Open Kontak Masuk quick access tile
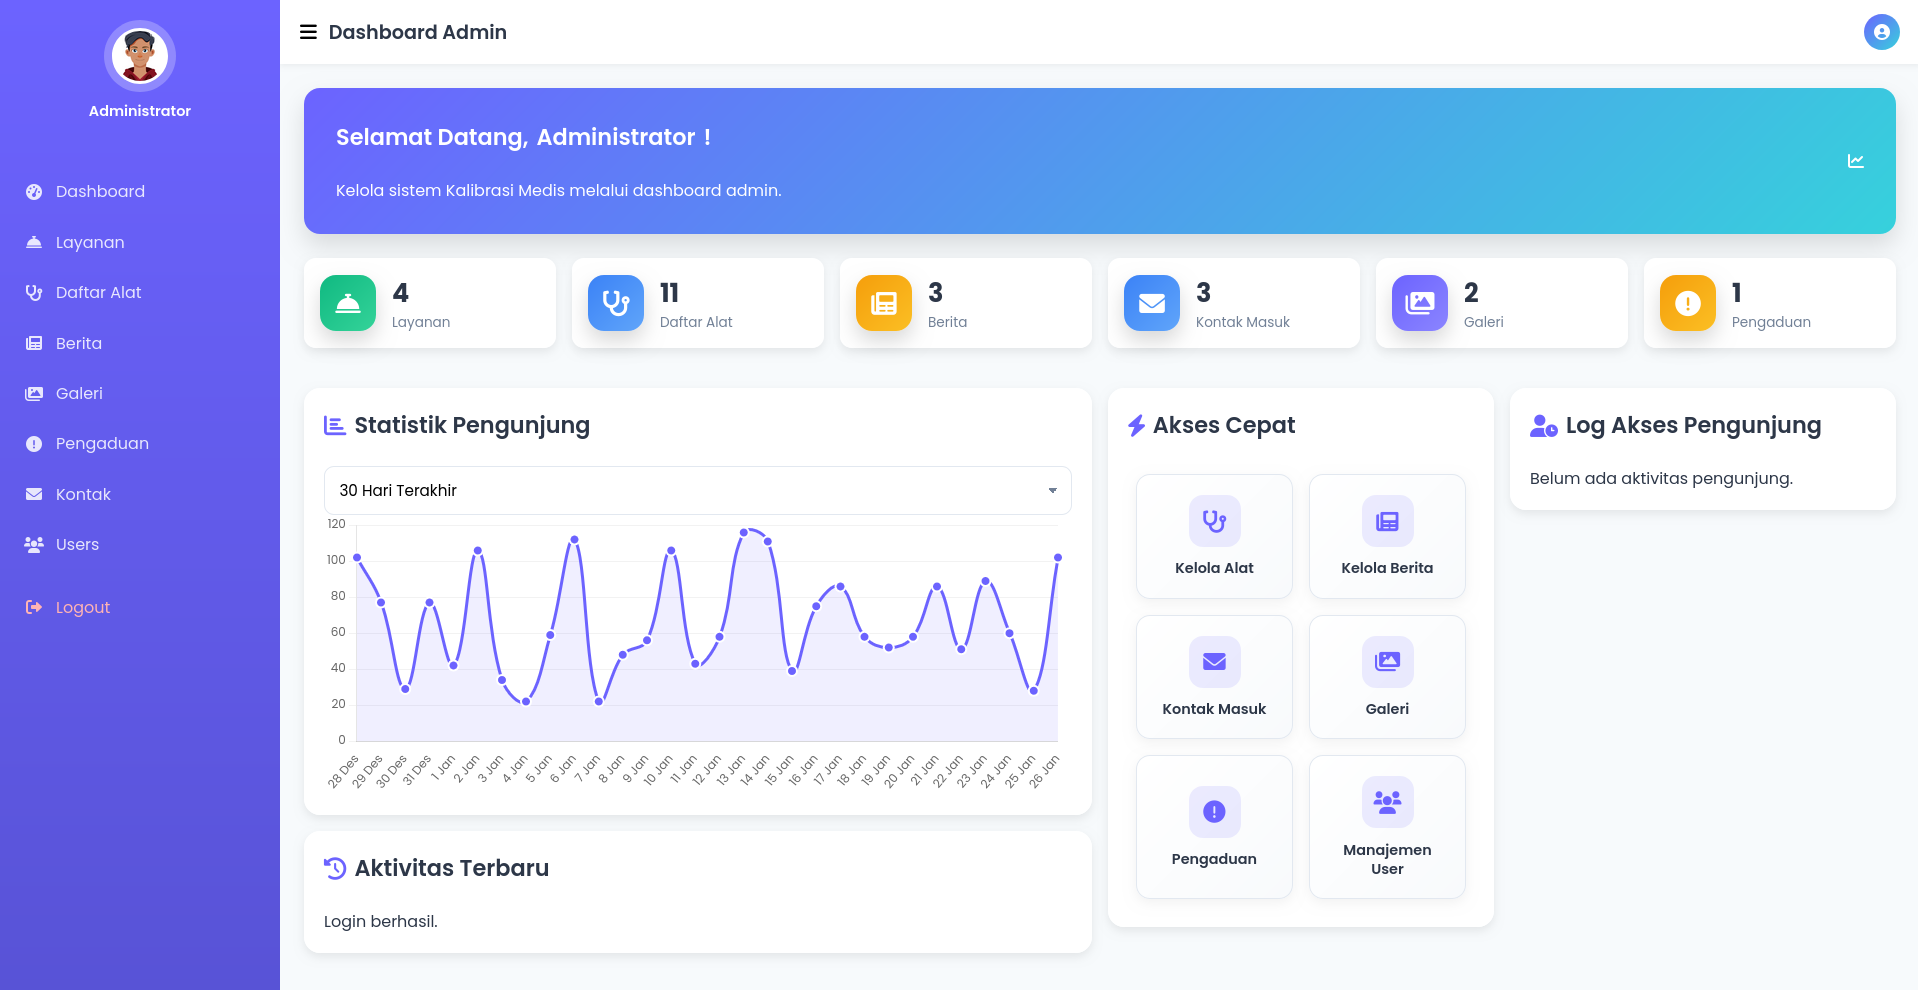Image resolution: width=1918 pixels, height=990 pixels. pyautogui.click(x=1214, y=677)
